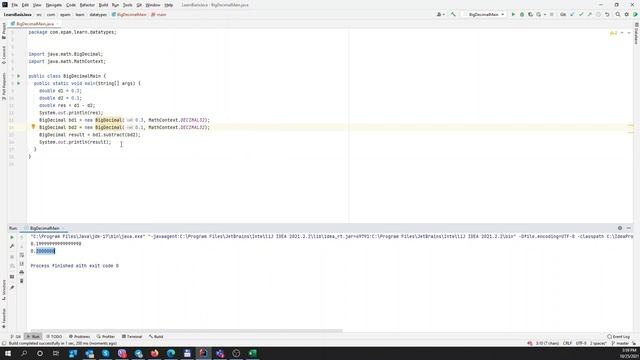The image size is (640, 360).
Task: Select the BigDecimalMain.java editor tab
Action: coord(34,24)
